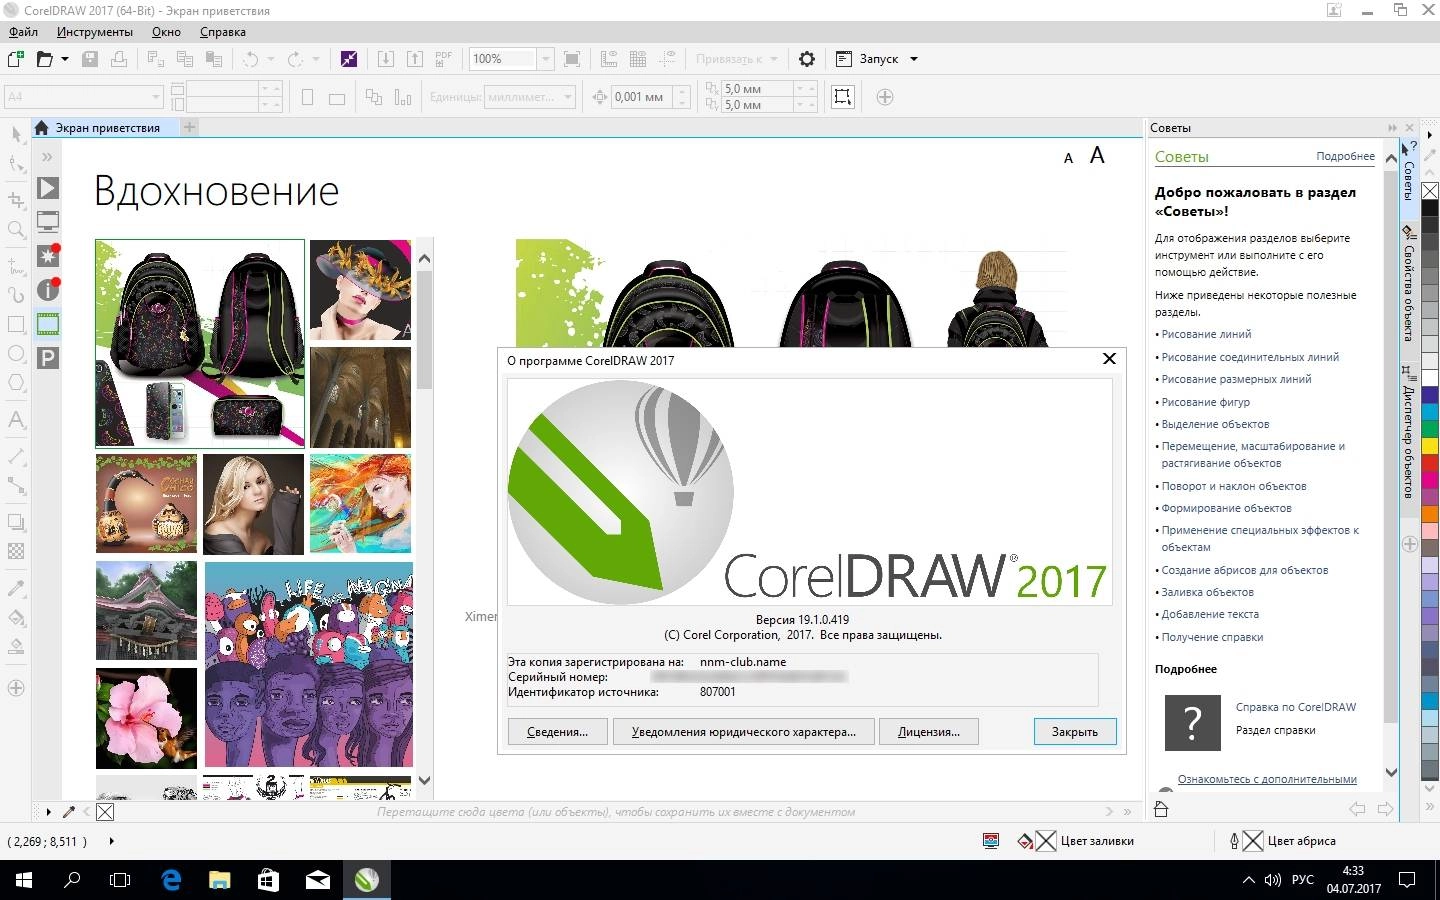The image size is (1440, 900).
Task: Select the Ellipse tool in toolbox
Action: 16,354
